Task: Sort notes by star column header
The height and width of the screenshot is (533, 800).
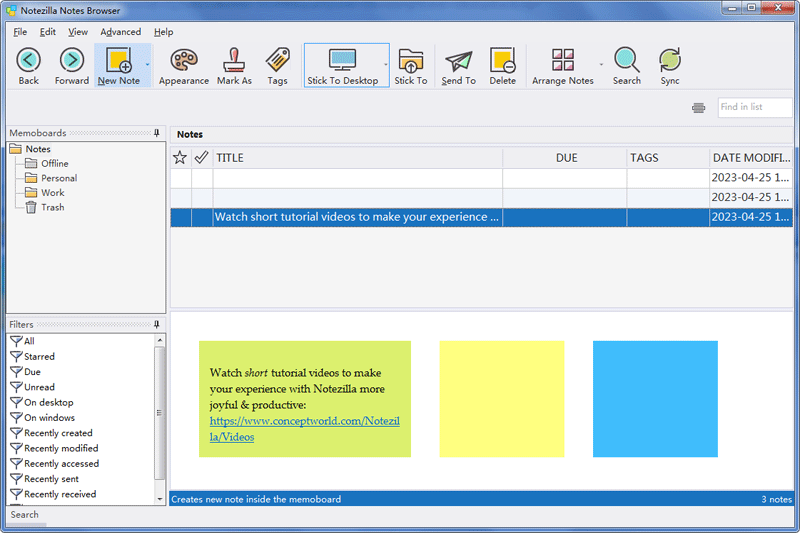Action: tap(180, 158)
